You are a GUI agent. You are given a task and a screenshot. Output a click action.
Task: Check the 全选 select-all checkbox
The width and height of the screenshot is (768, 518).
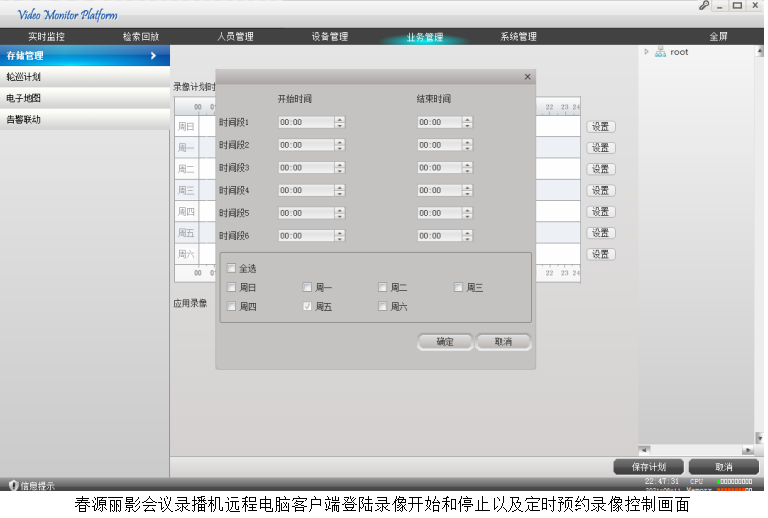[232, 268]
